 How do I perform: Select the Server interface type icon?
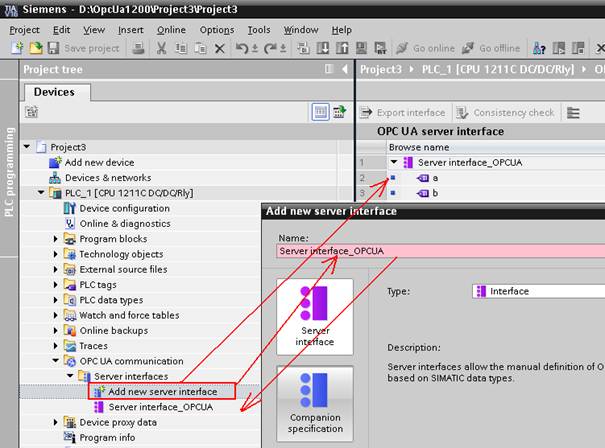point(315,314)
